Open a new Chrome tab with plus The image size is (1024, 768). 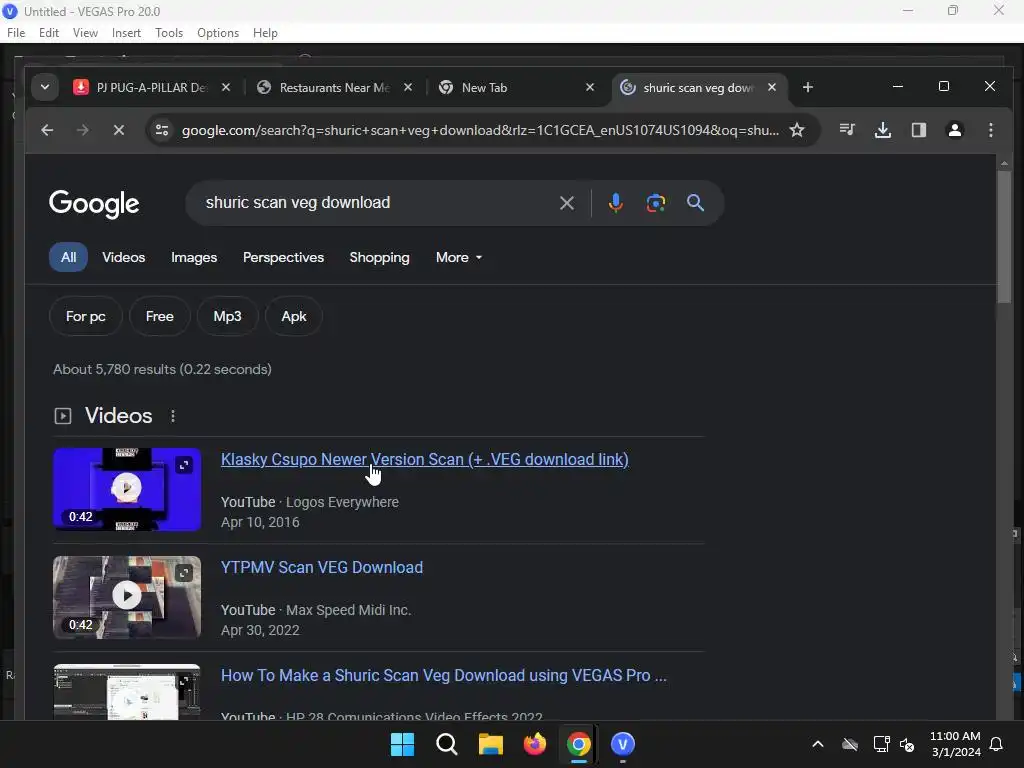(x=808, y=87)
